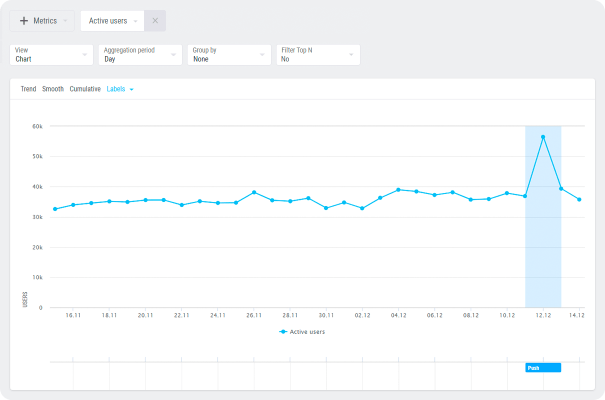Viewport: 605px width, 400px height.
Task: Click the first data point on the line
Action: pyautogui.click(x=55, y=209)
